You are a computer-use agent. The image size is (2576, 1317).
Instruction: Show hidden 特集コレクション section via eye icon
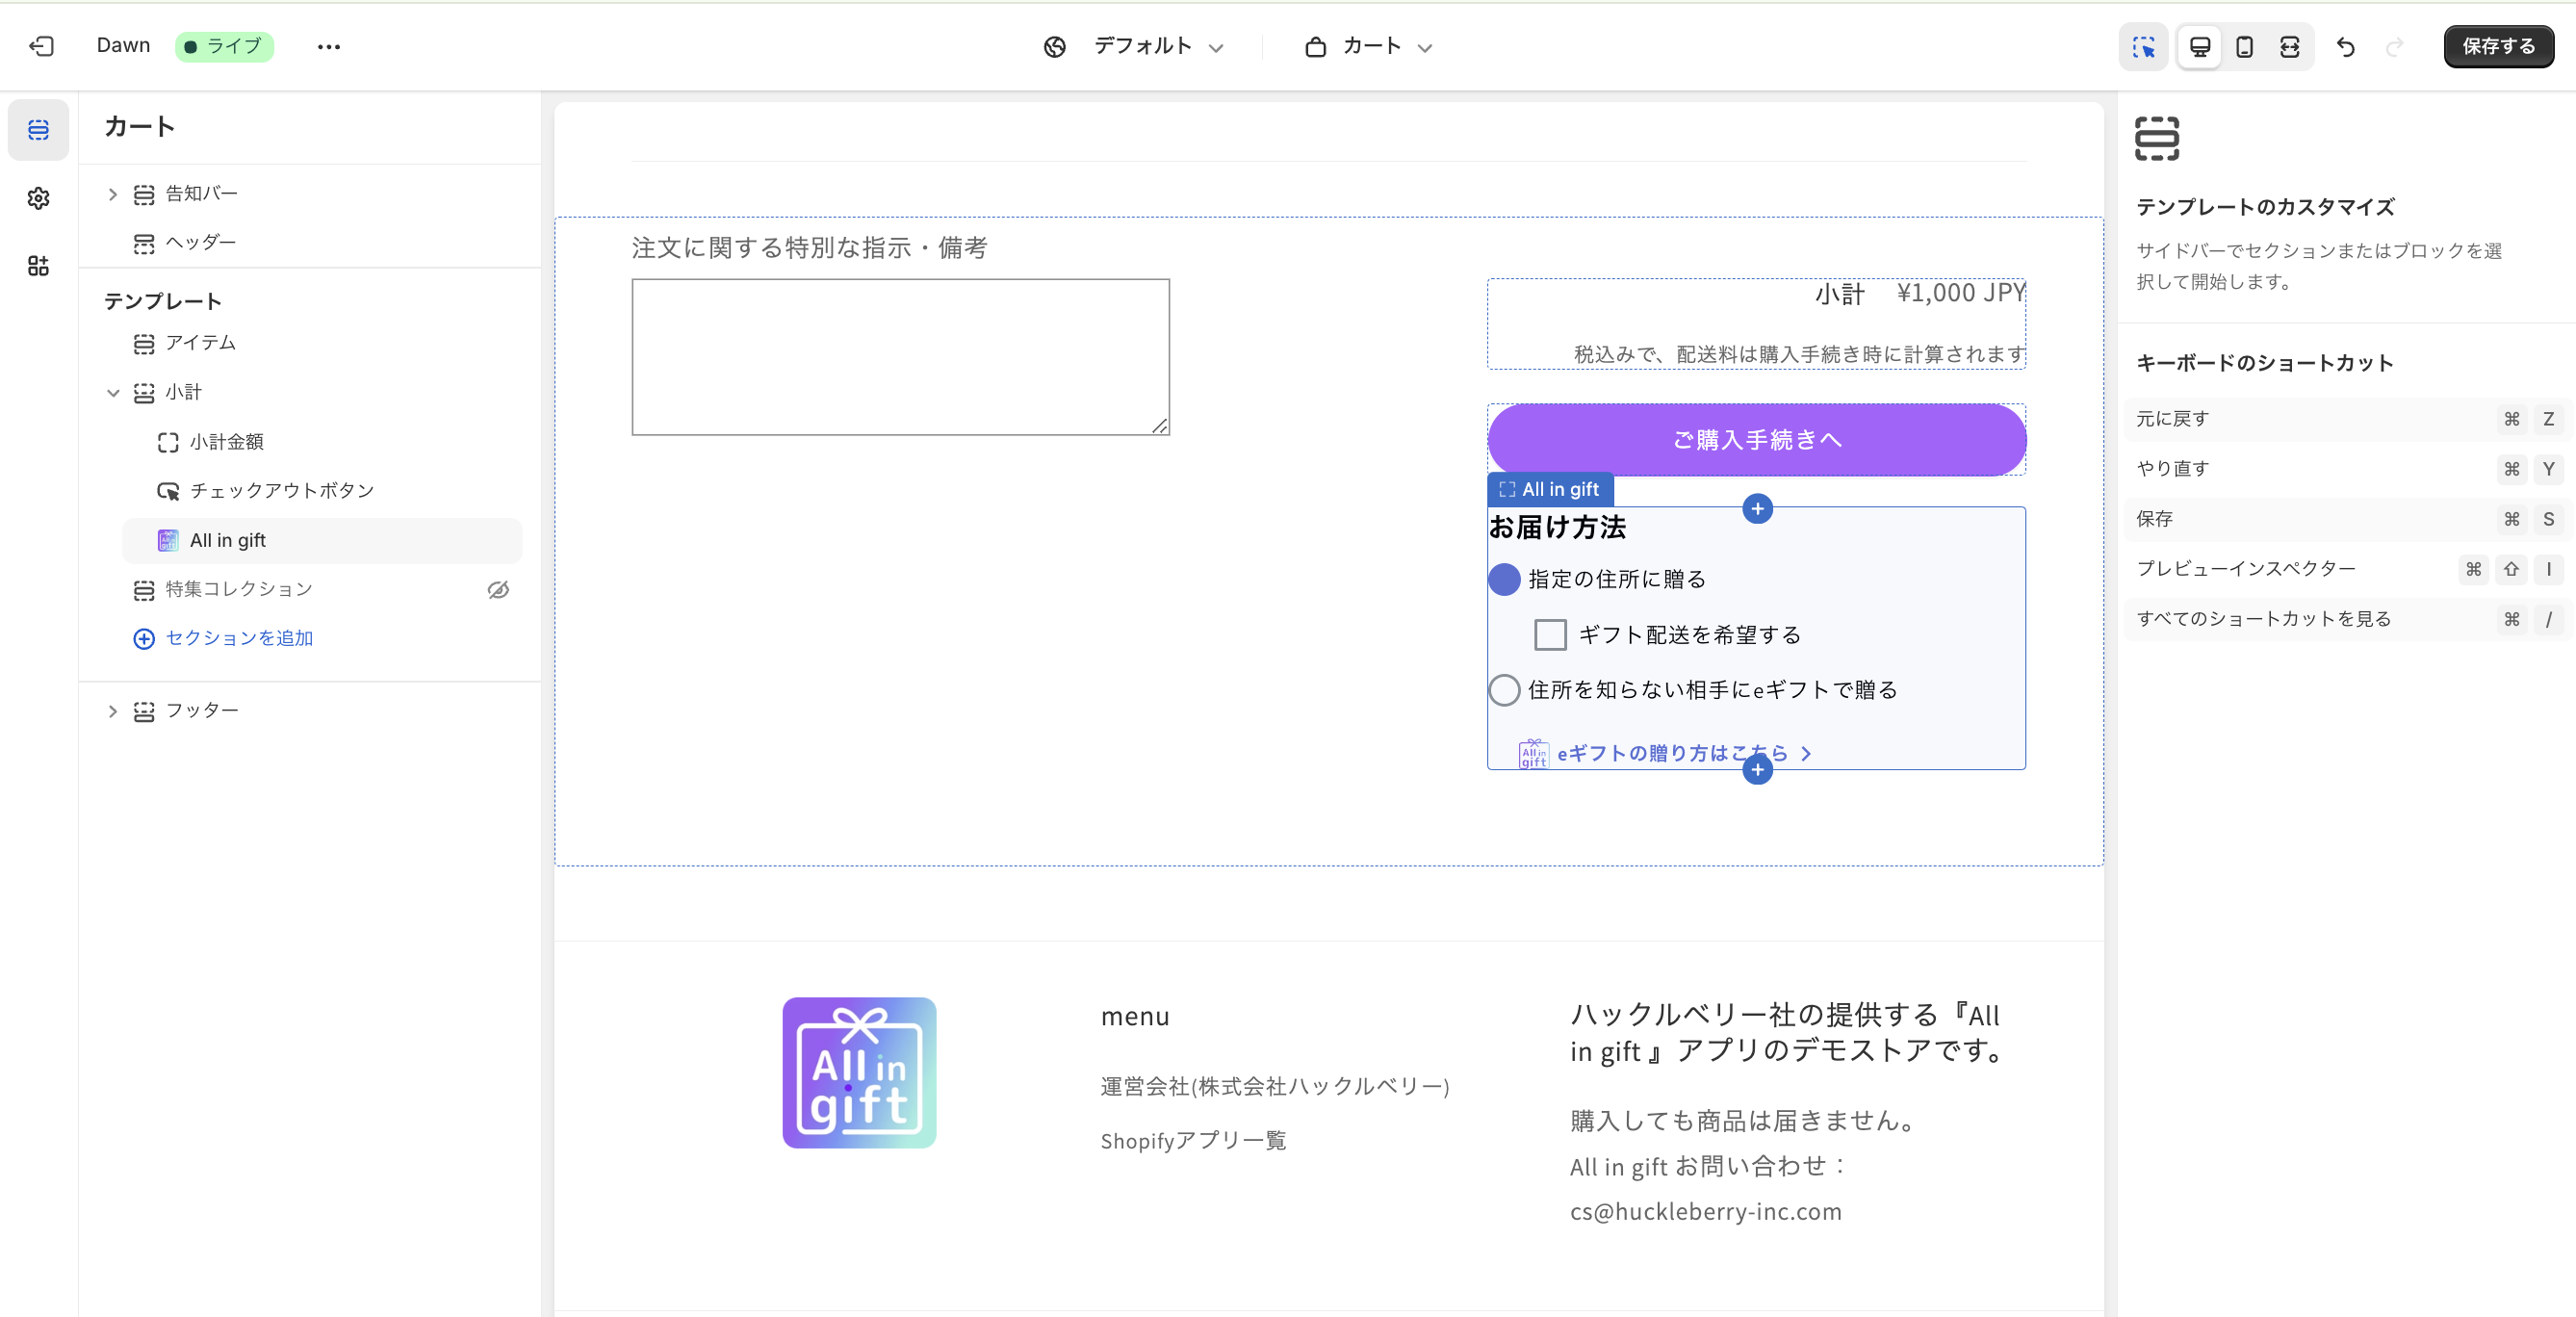point(498,590)
